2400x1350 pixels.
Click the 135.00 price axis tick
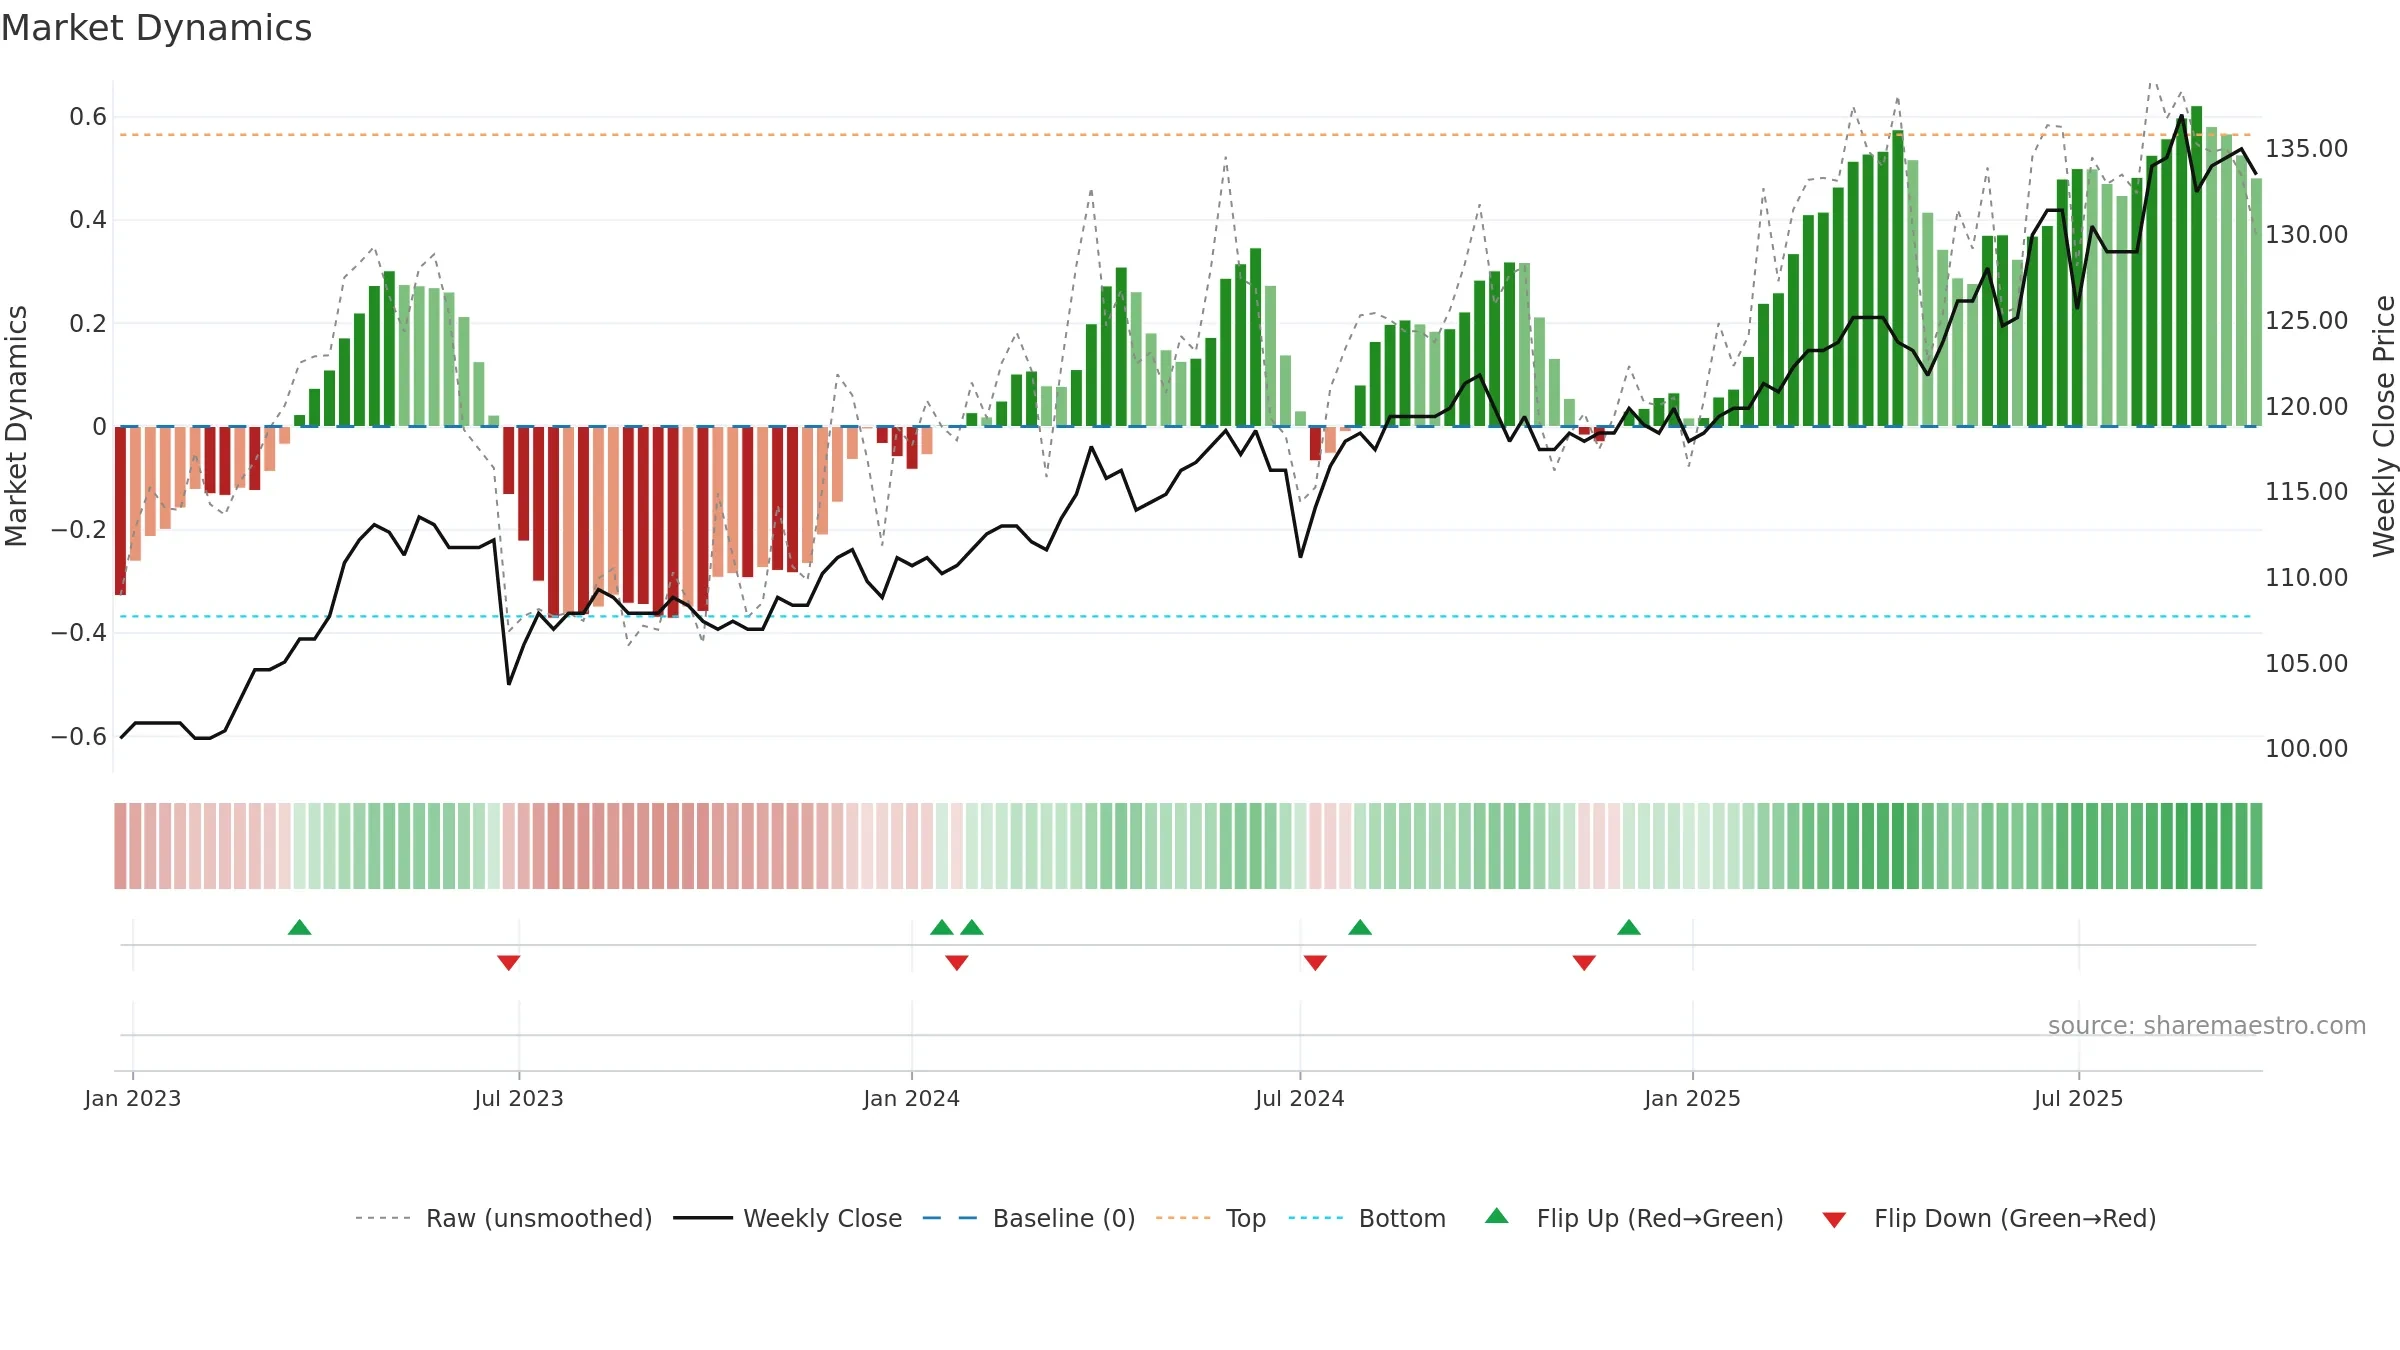2307,149
